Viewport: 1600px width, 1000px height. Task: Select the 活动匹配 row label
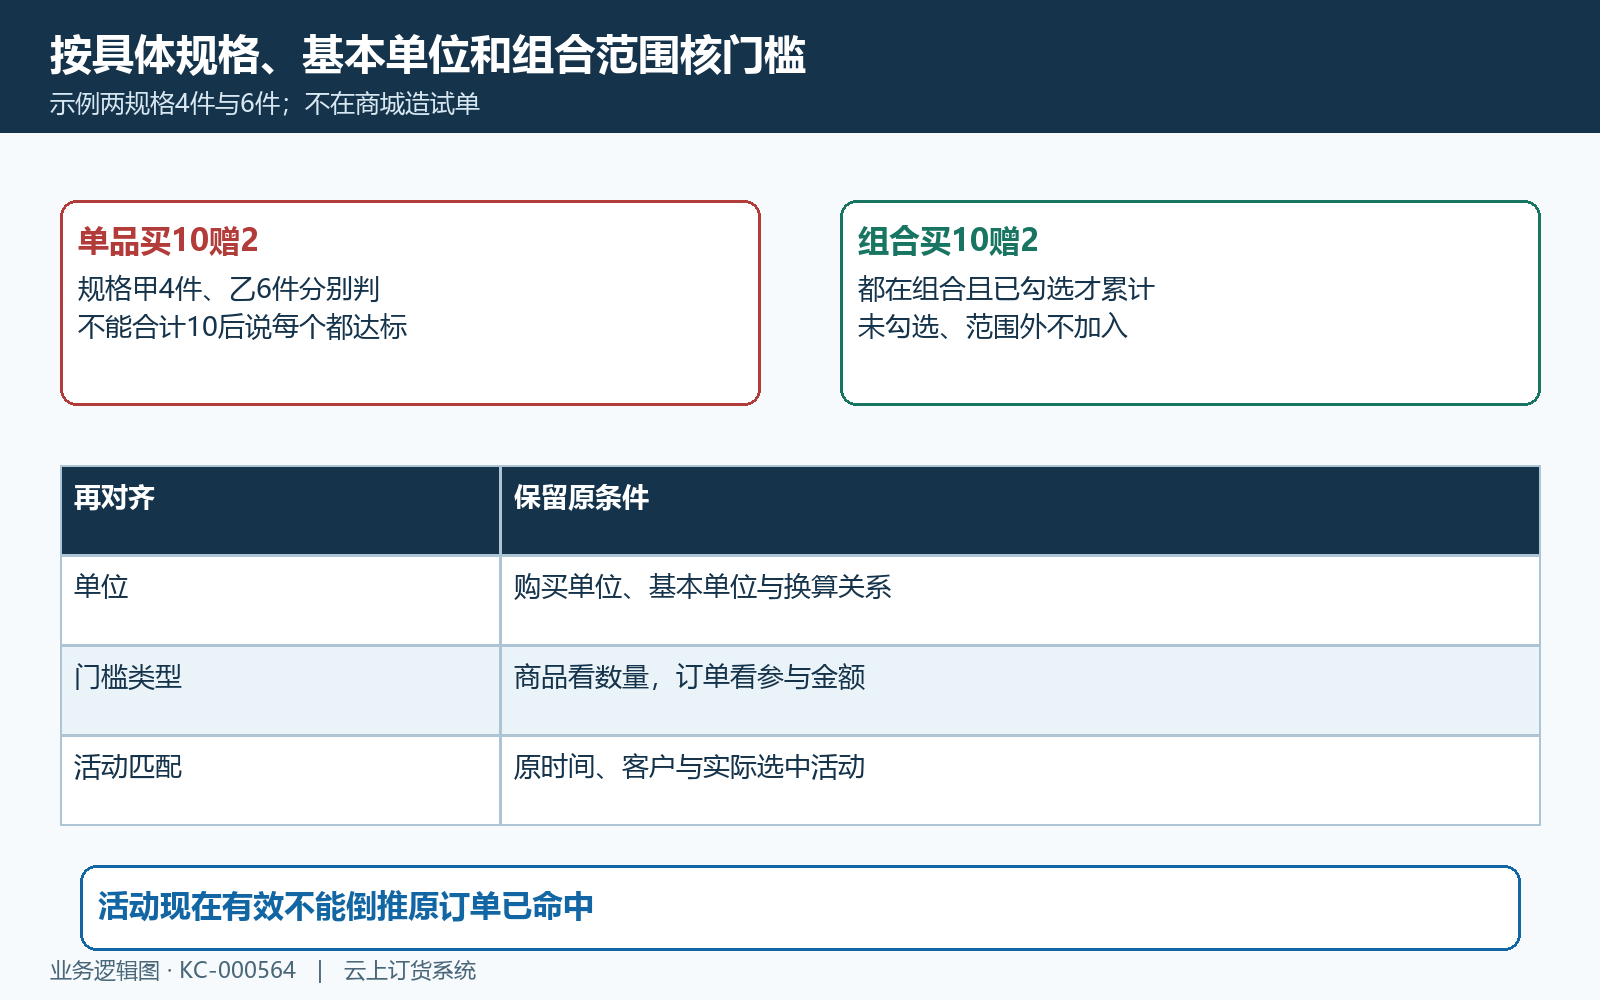pos(280,780)
